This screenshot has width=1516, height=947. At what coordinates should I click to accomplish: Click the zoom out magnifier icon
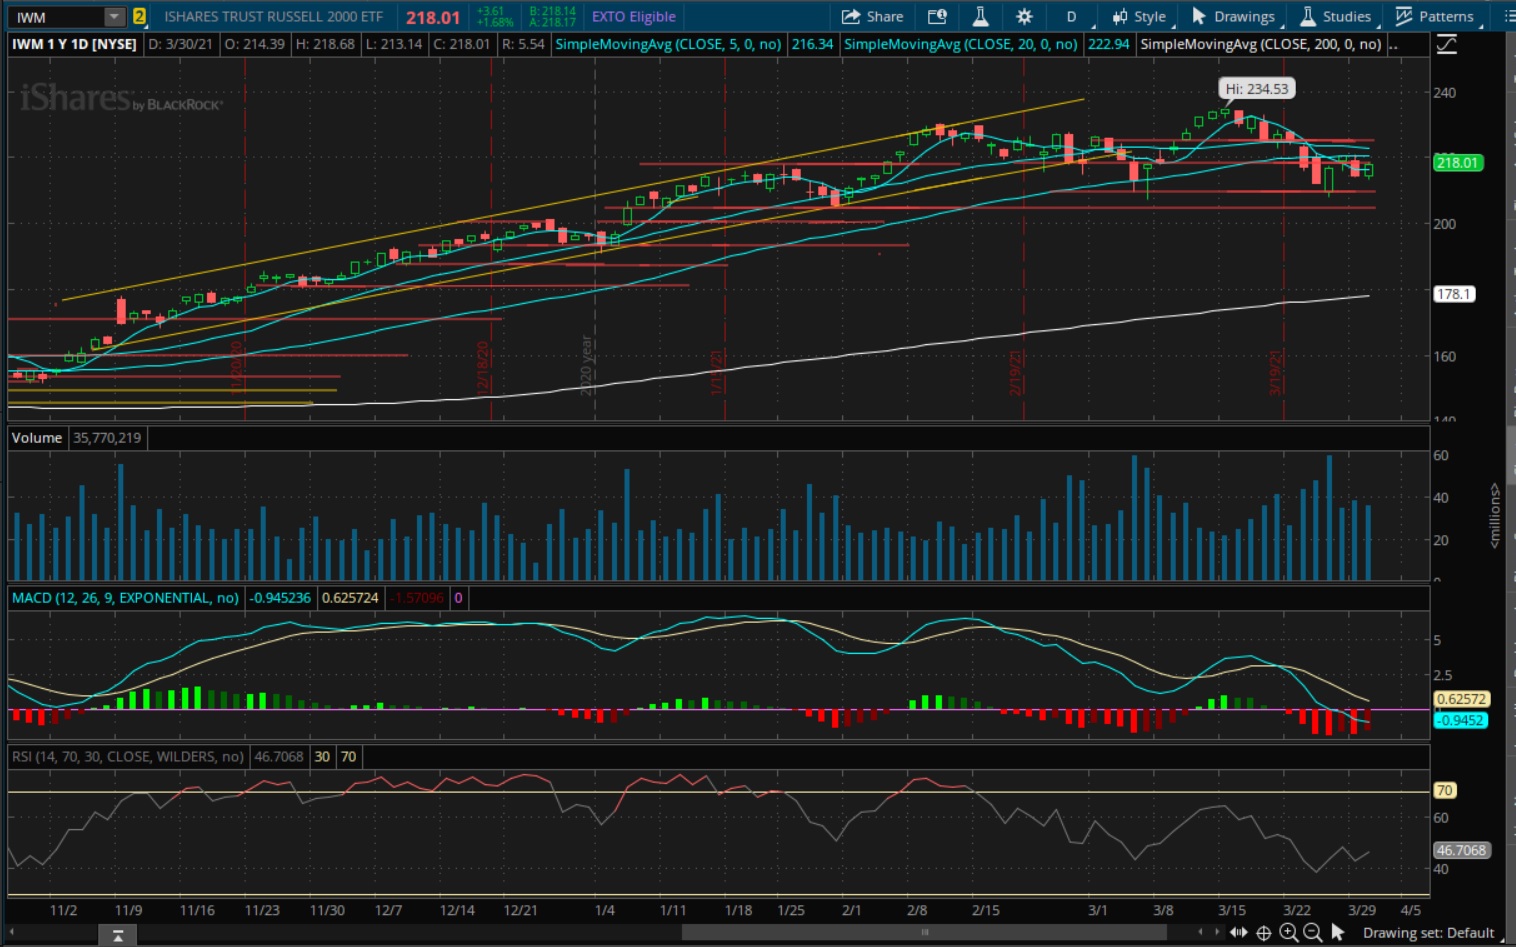1313,933
